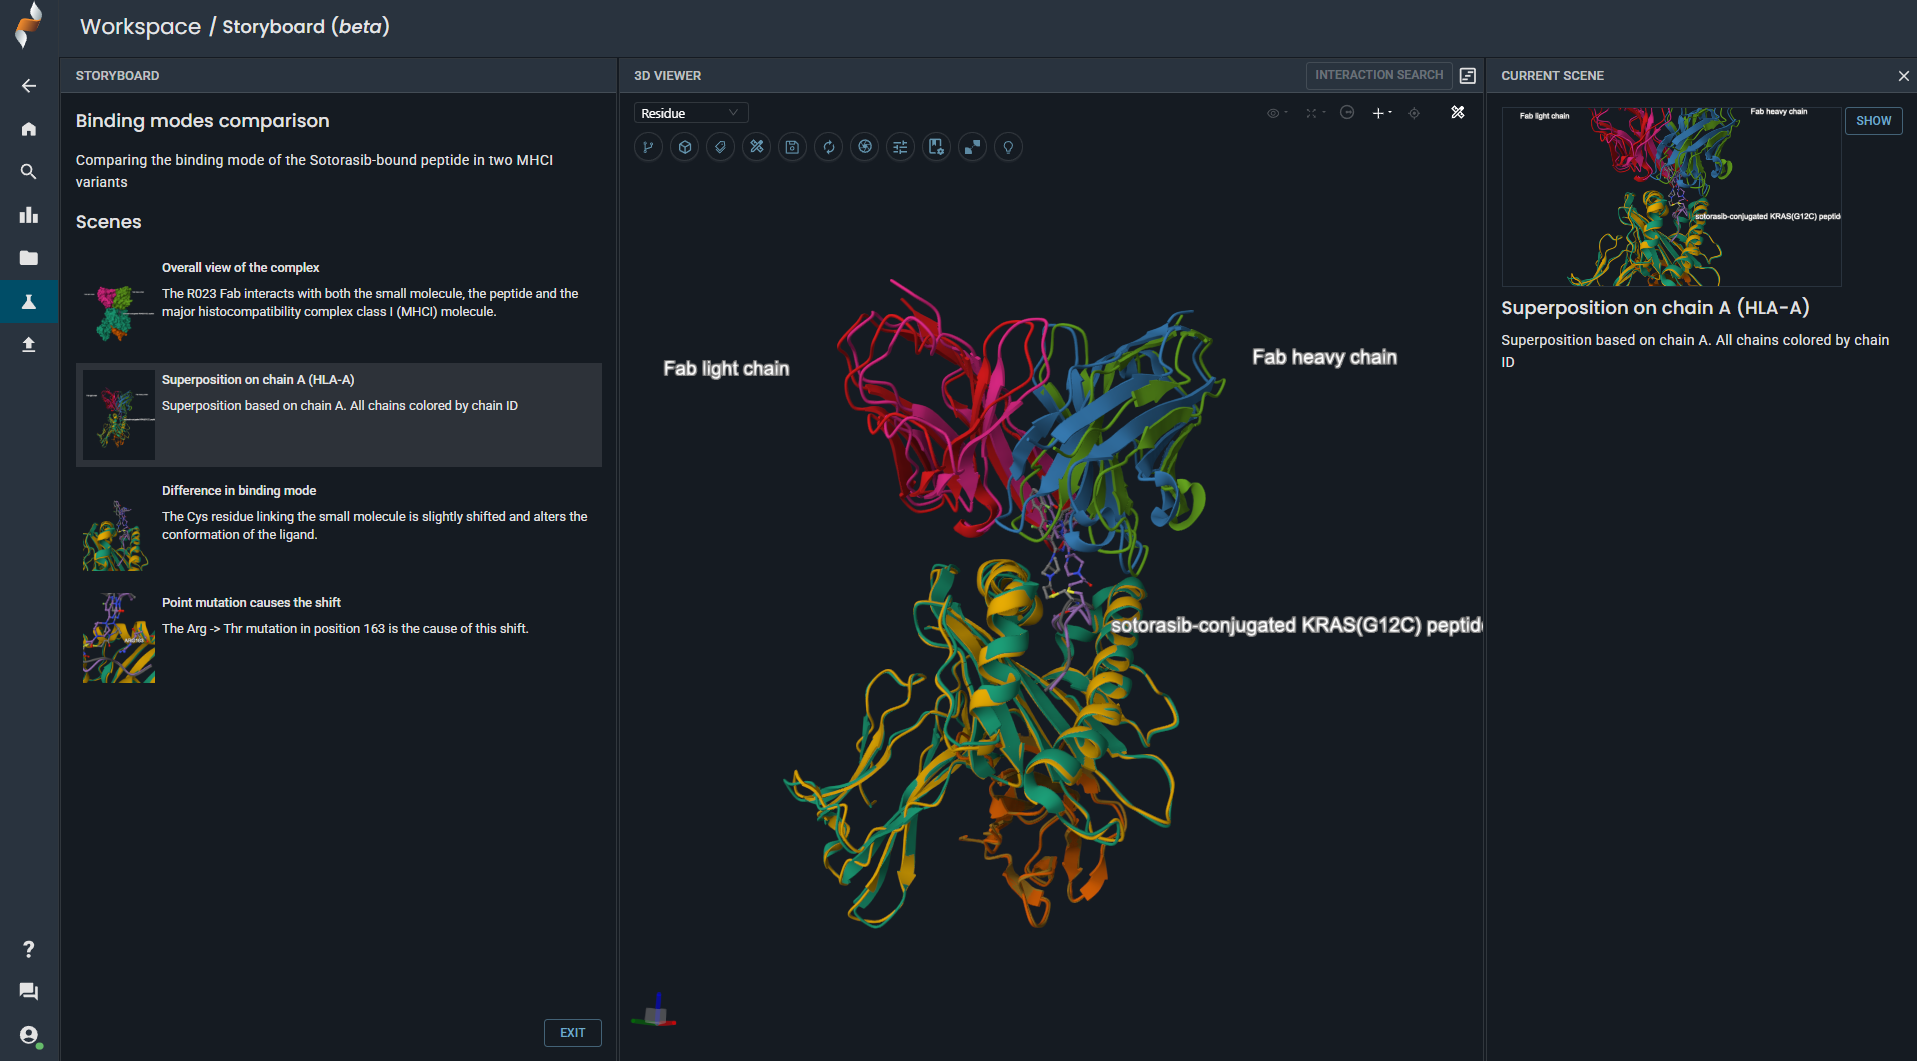This screenshot has width=1917, height=1061.
Task: Open the viewer settings sliders icon
Action: [900, 147]
